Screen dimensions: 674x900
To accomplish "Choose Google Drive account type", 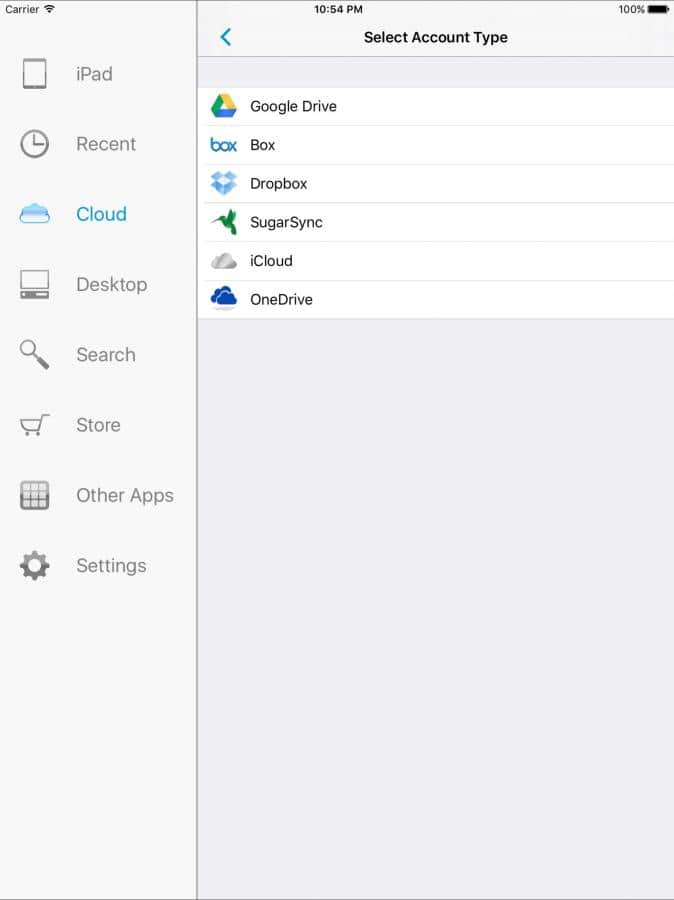I will (x=293, y=106).
